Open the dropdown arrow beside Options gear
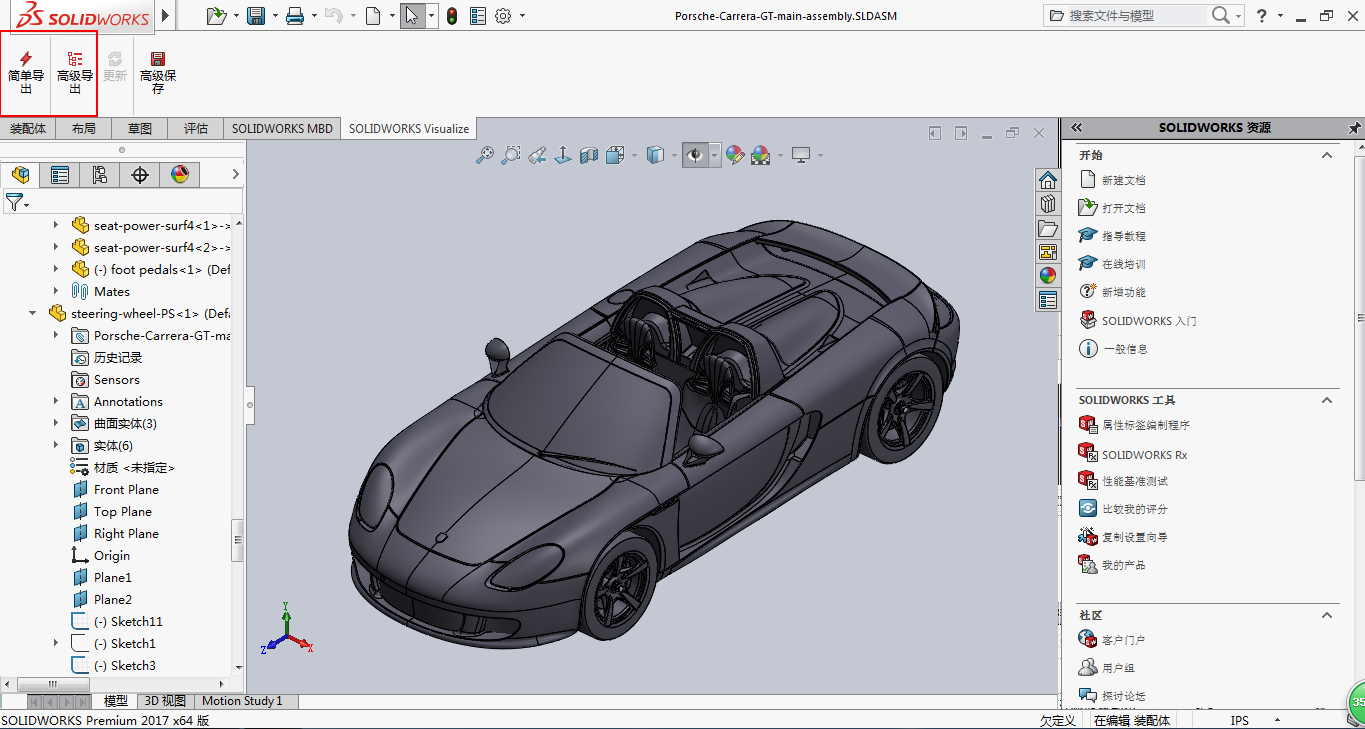The width and height of the screenshot is (1365, 729). (x=522, y=16)
